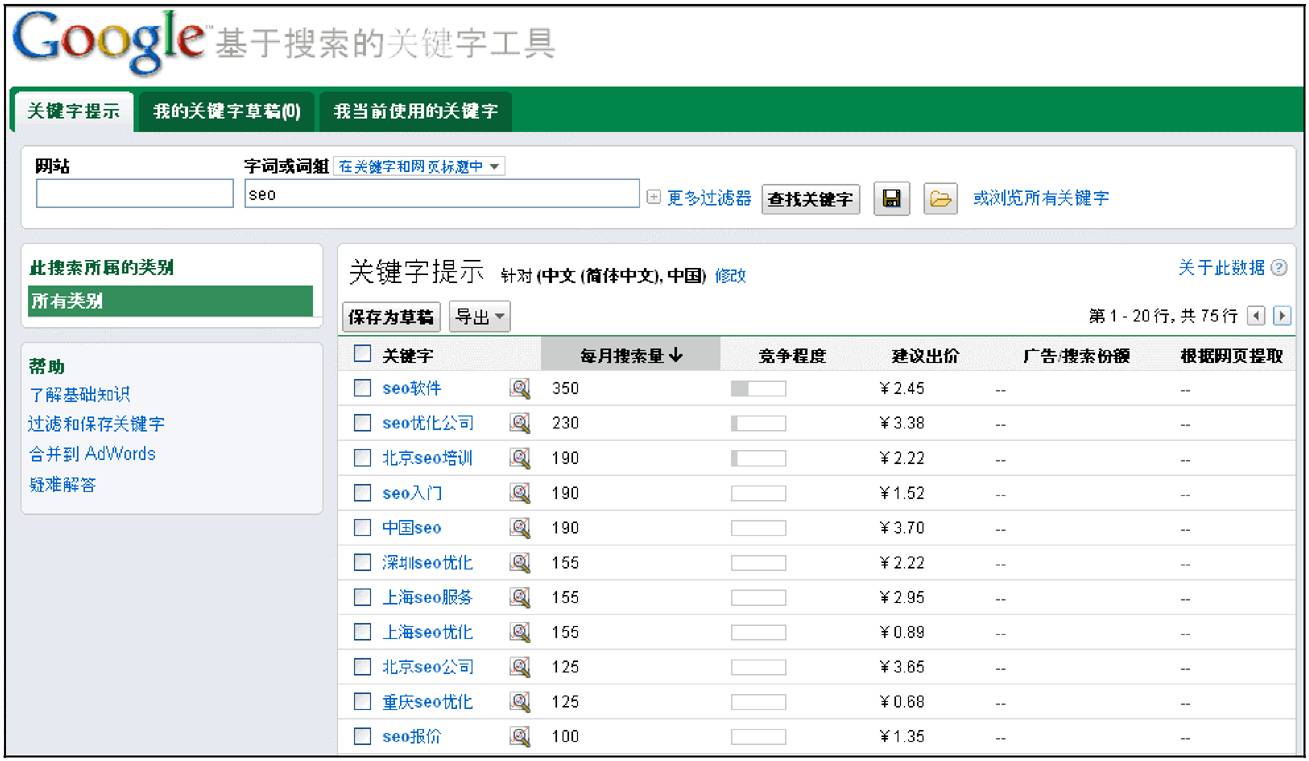Open magnifier icon for seo优化公司 row
This screenshot has height=761, width=1309.
[x=520, y=423]
